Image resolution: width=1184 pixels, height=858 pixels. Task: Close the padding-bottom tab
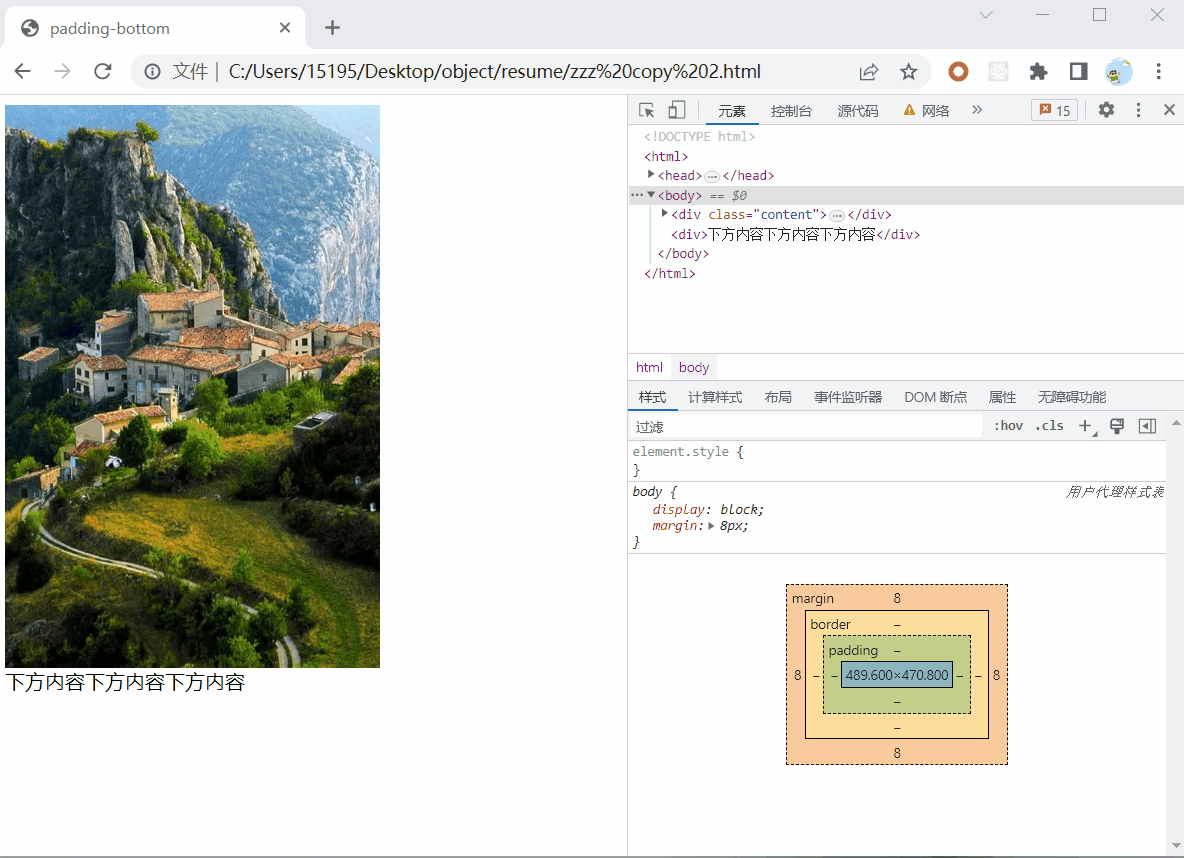point(285,28)
